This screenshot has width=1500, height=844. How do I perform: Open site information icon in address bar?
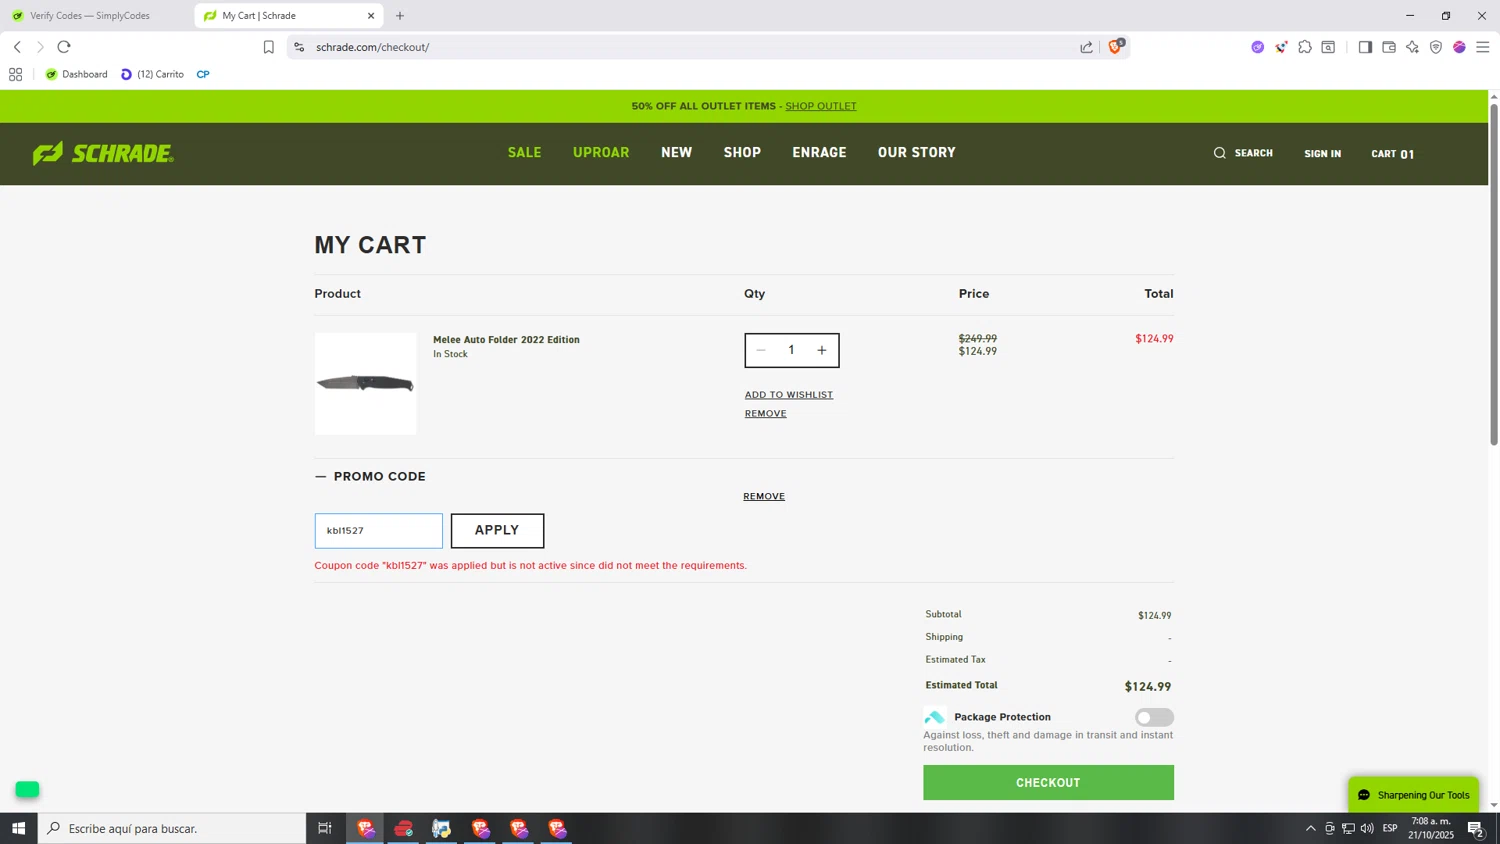point(299,47)
